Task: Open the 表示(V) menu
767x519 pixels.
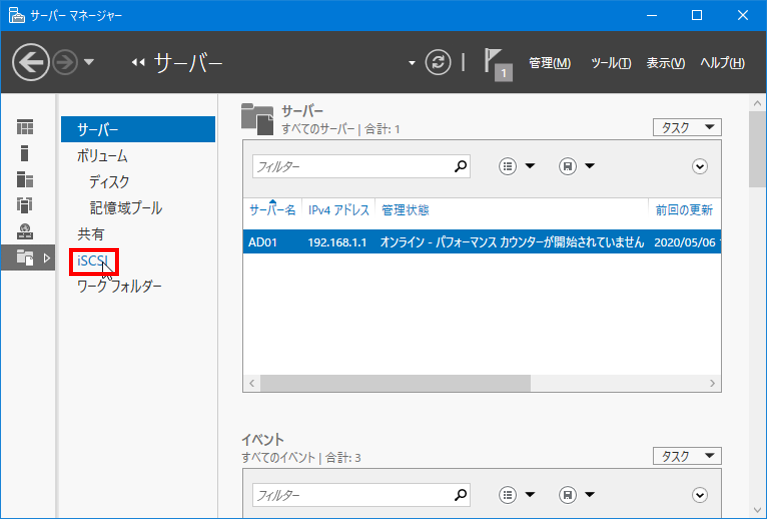Action: click(666, 63)
